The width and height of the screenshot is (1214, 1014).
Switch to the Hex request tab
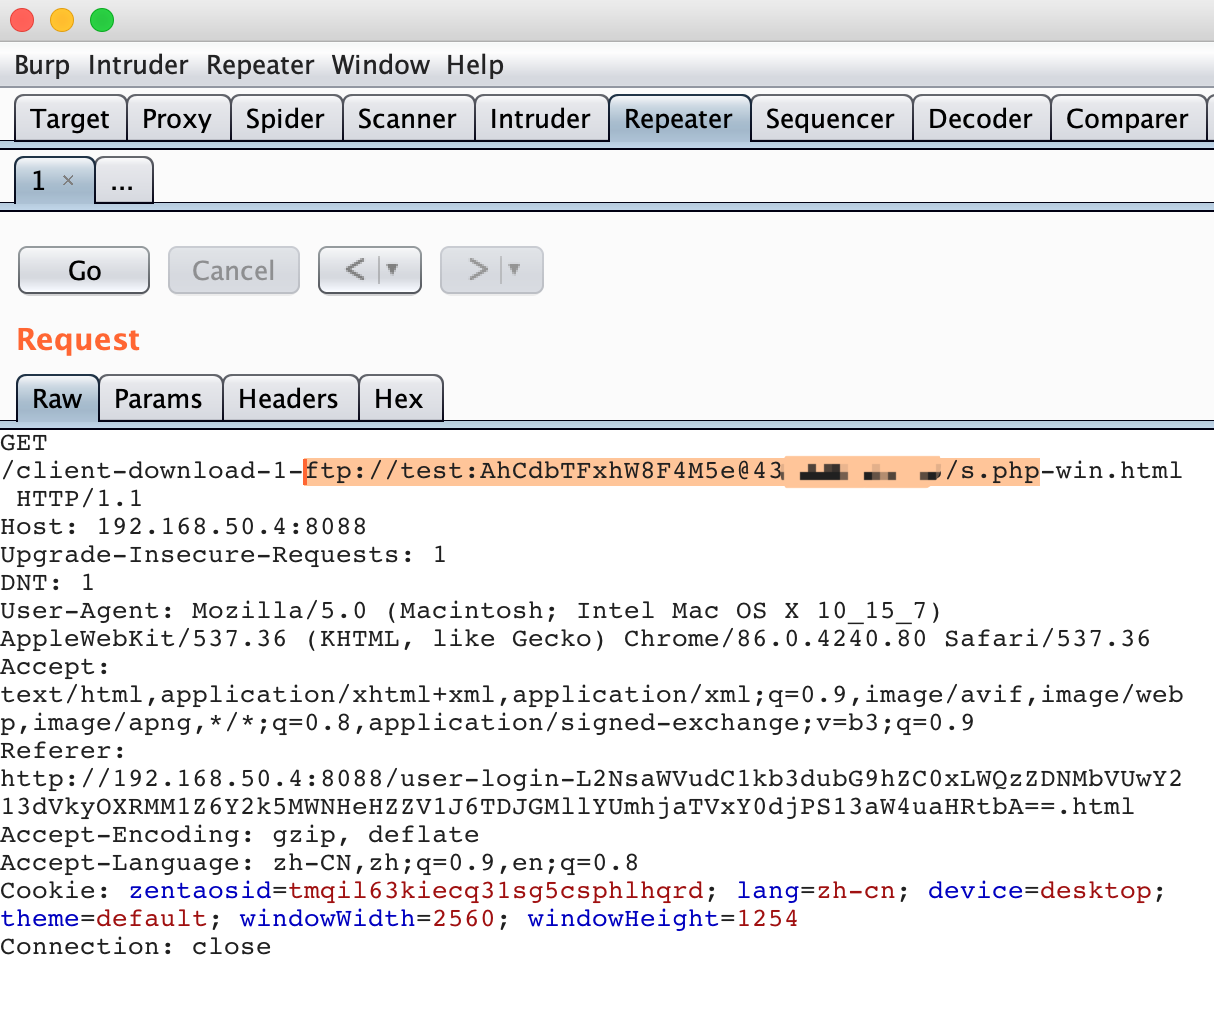399,399
